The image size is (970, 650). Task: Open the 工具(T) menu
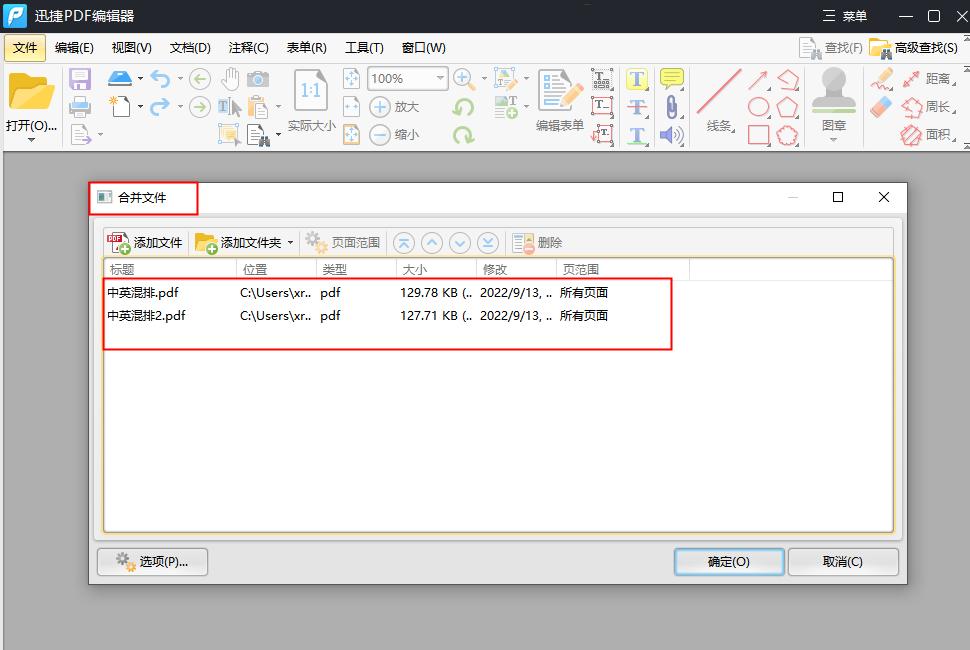364,47
